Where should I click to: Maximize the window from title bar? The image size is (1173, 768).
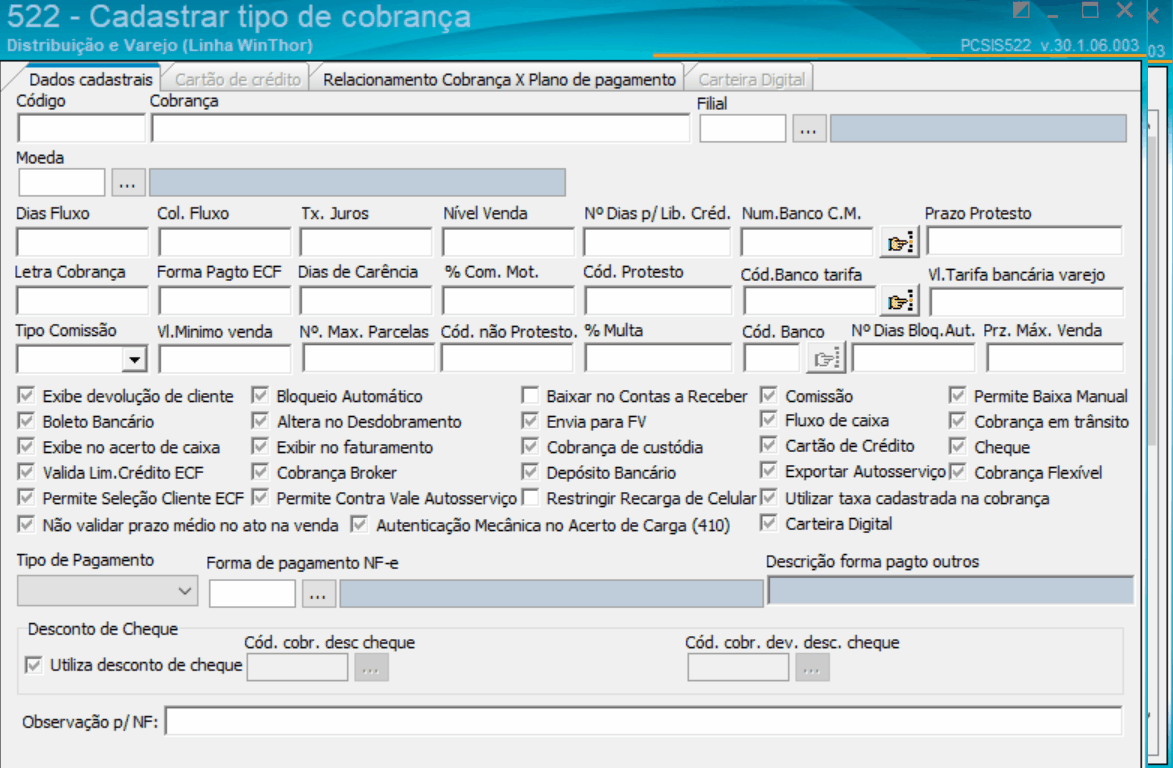[1090, 10]
